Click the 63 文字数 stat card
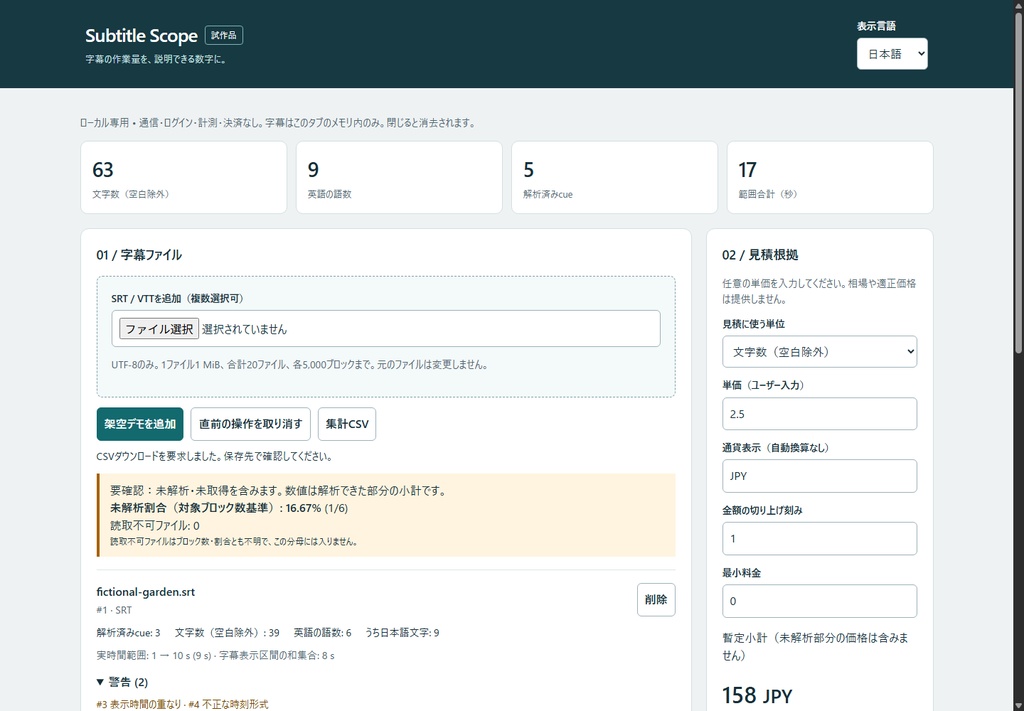The image size is (1024, 711). [184, 178]
